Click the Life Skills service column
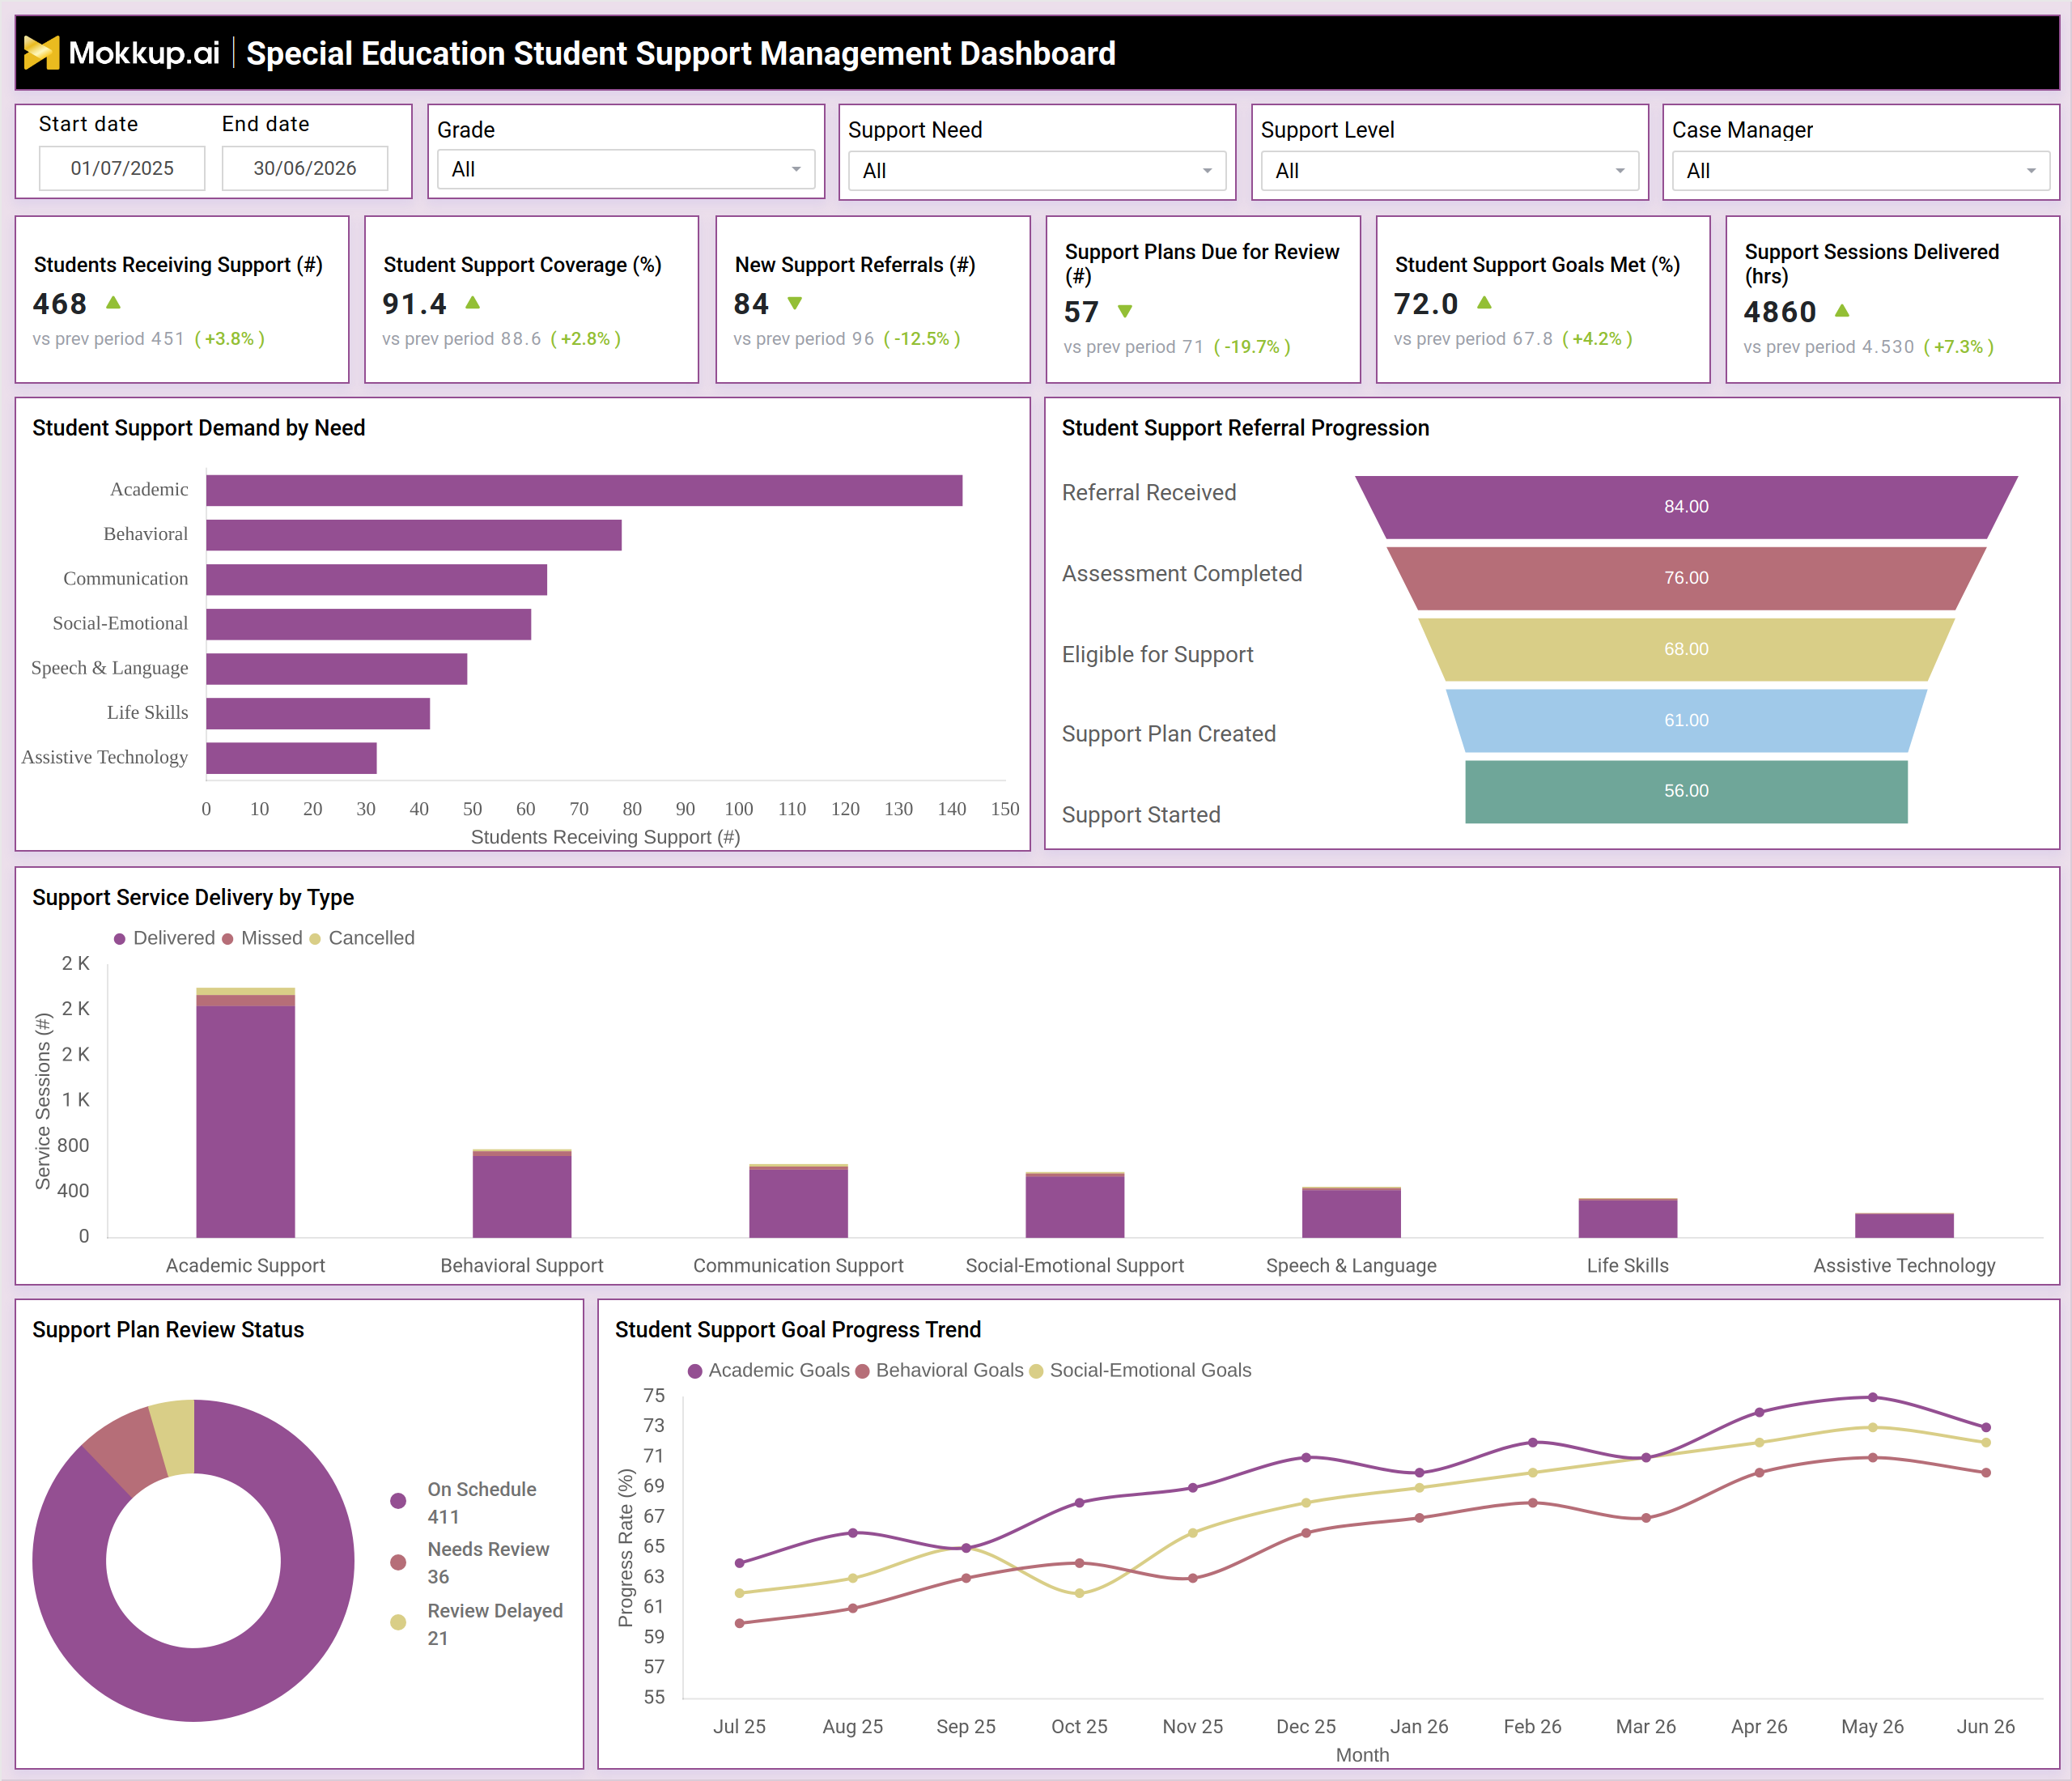This screenshot has height=1781, width=2072. (x=1628, y=1218)
